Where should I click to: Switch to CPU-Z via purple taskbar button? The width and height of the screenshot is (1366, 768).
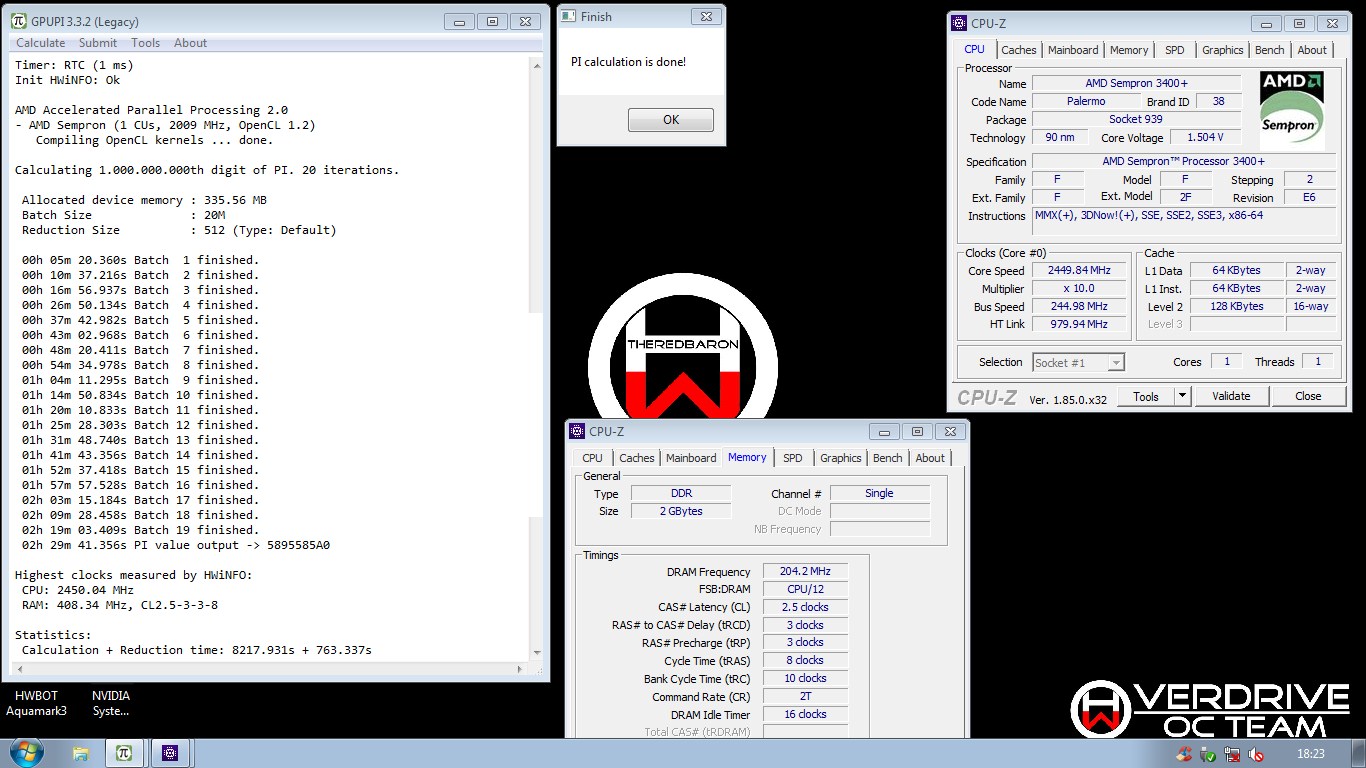(170, 753)
